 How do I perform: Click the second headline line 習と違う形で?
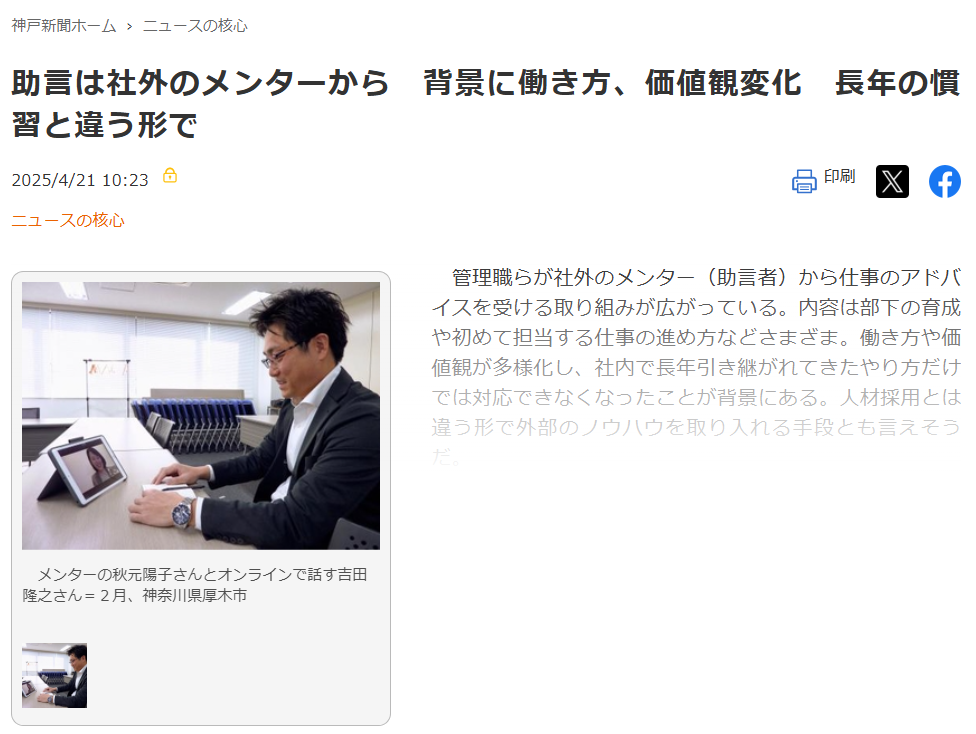105,125
